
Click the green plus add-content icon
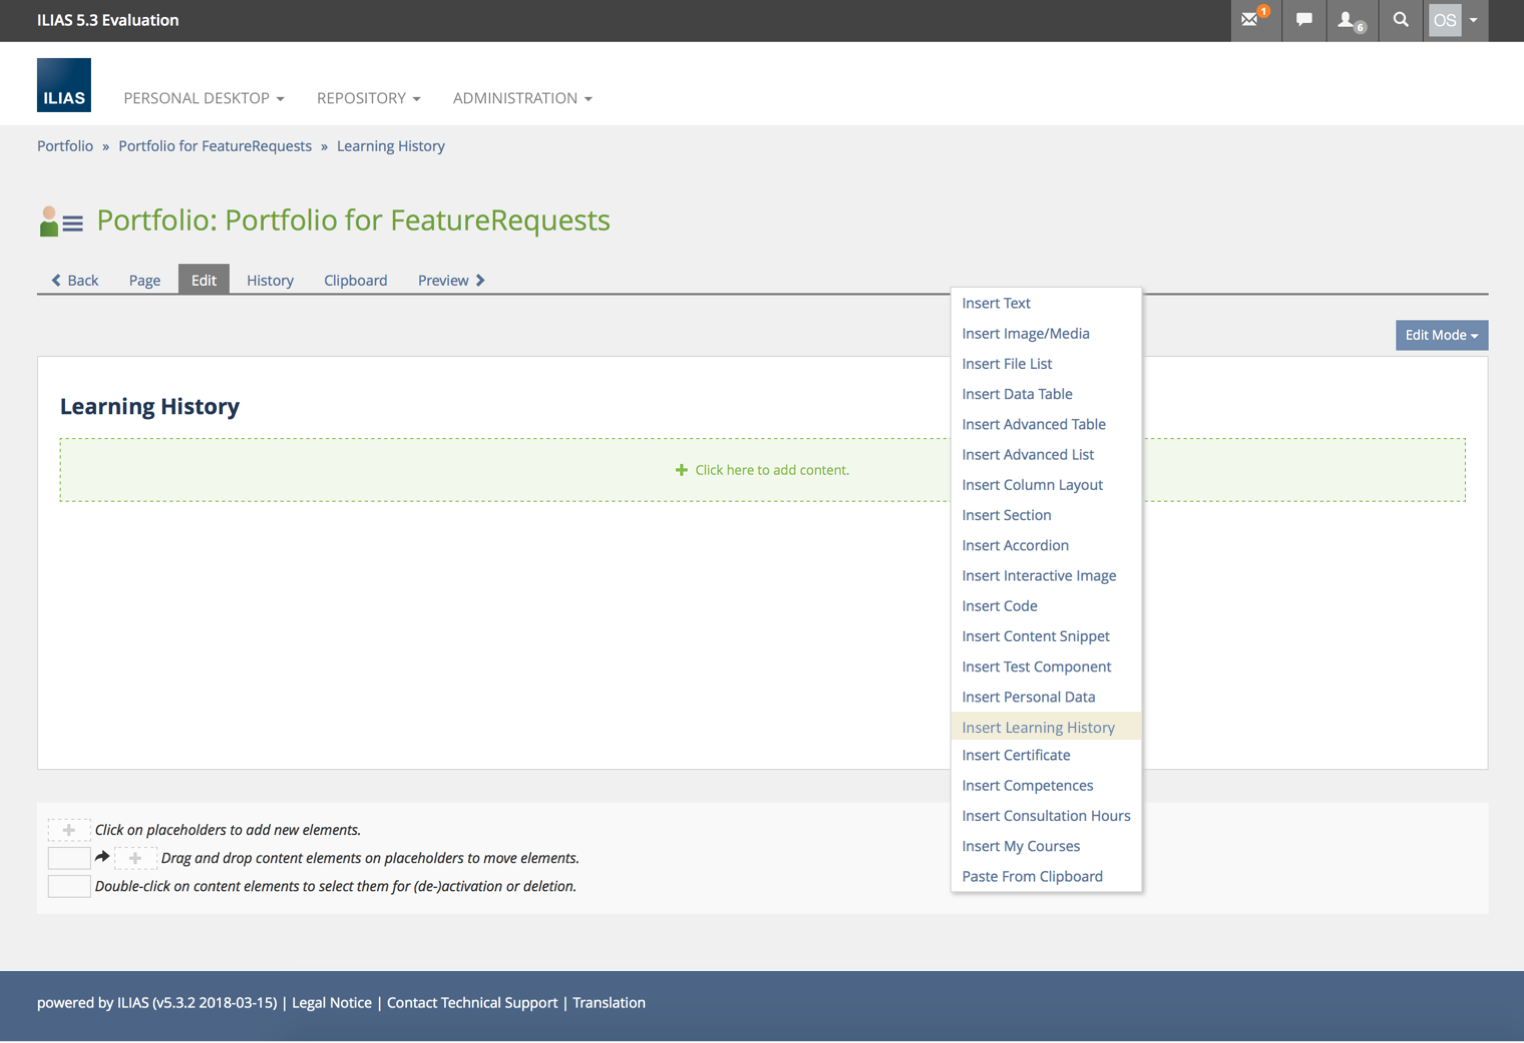coord(681,470)
